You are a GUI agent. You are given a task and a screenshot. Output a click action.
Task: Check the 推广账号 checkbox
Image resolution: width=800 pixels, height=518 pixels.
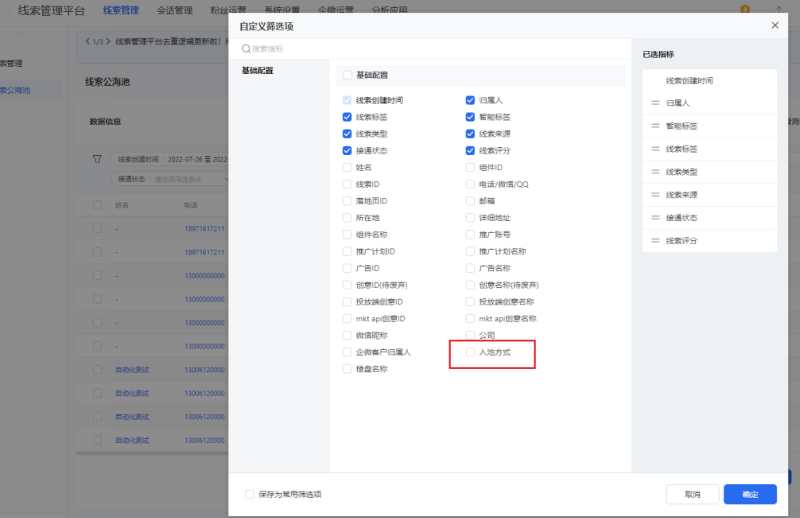pos(470,235)
